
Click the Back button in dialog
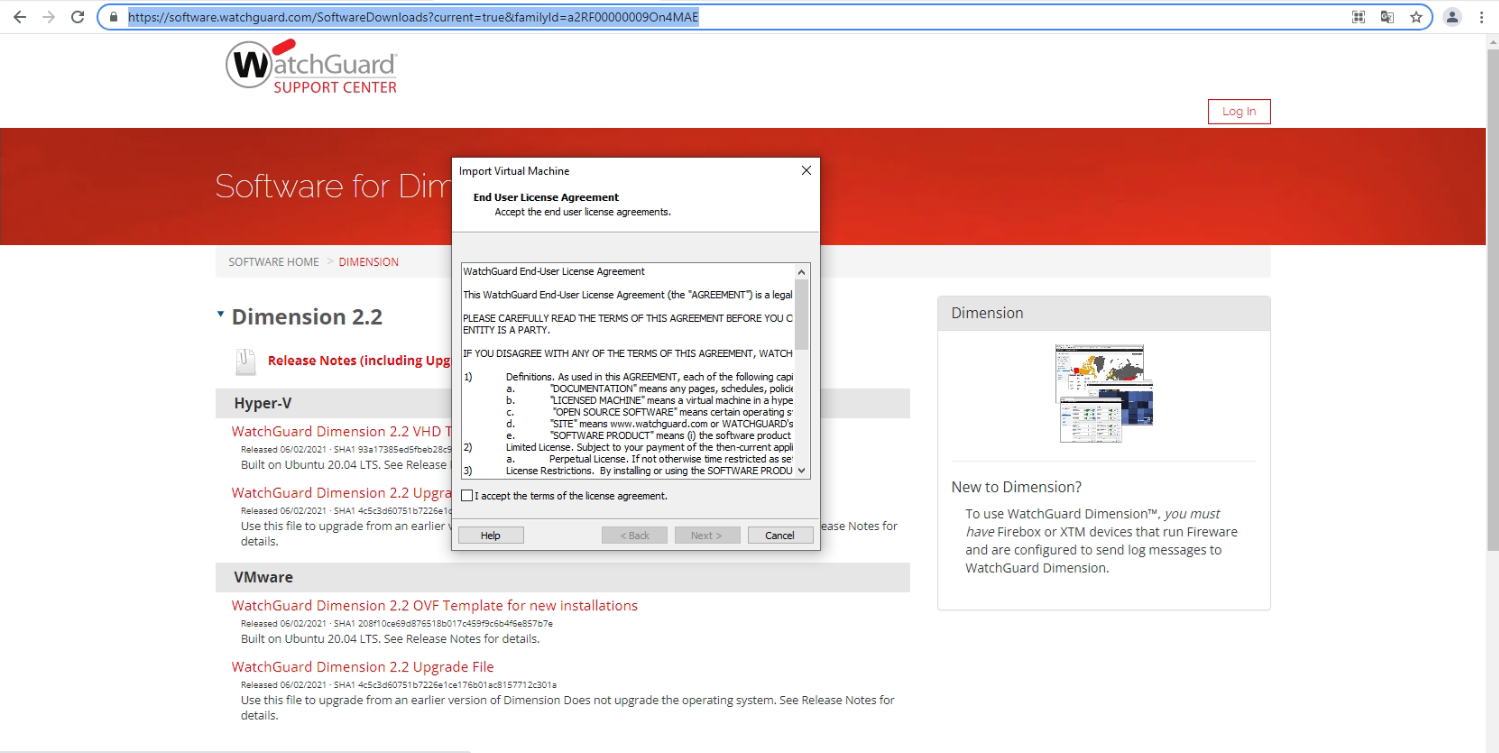[634, 535]
